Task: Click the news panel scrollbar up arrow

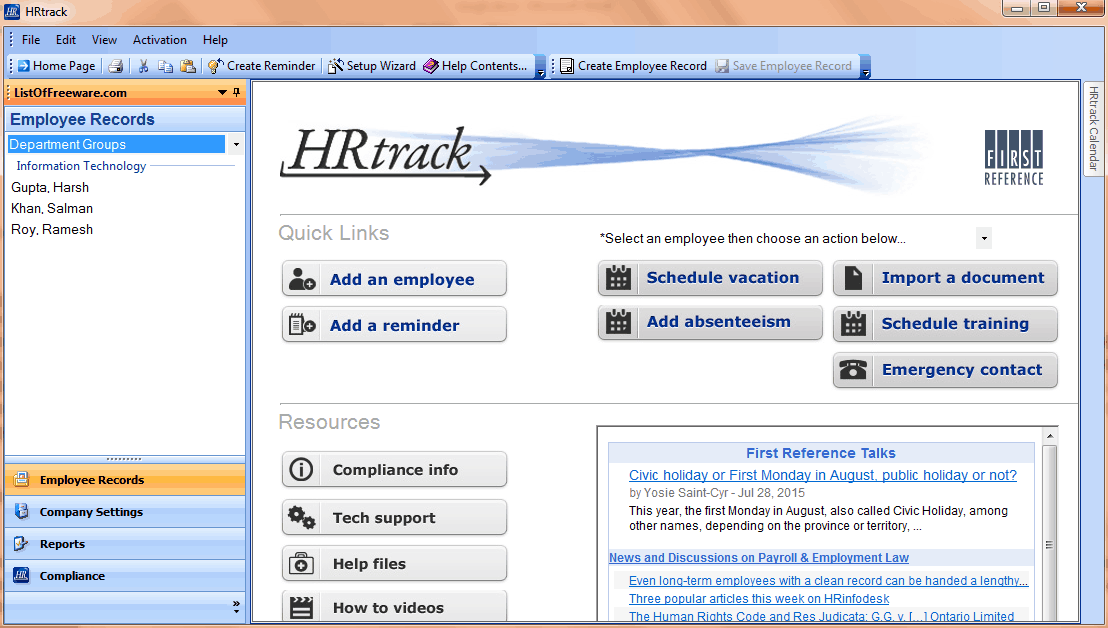Action: (1049, 437)
